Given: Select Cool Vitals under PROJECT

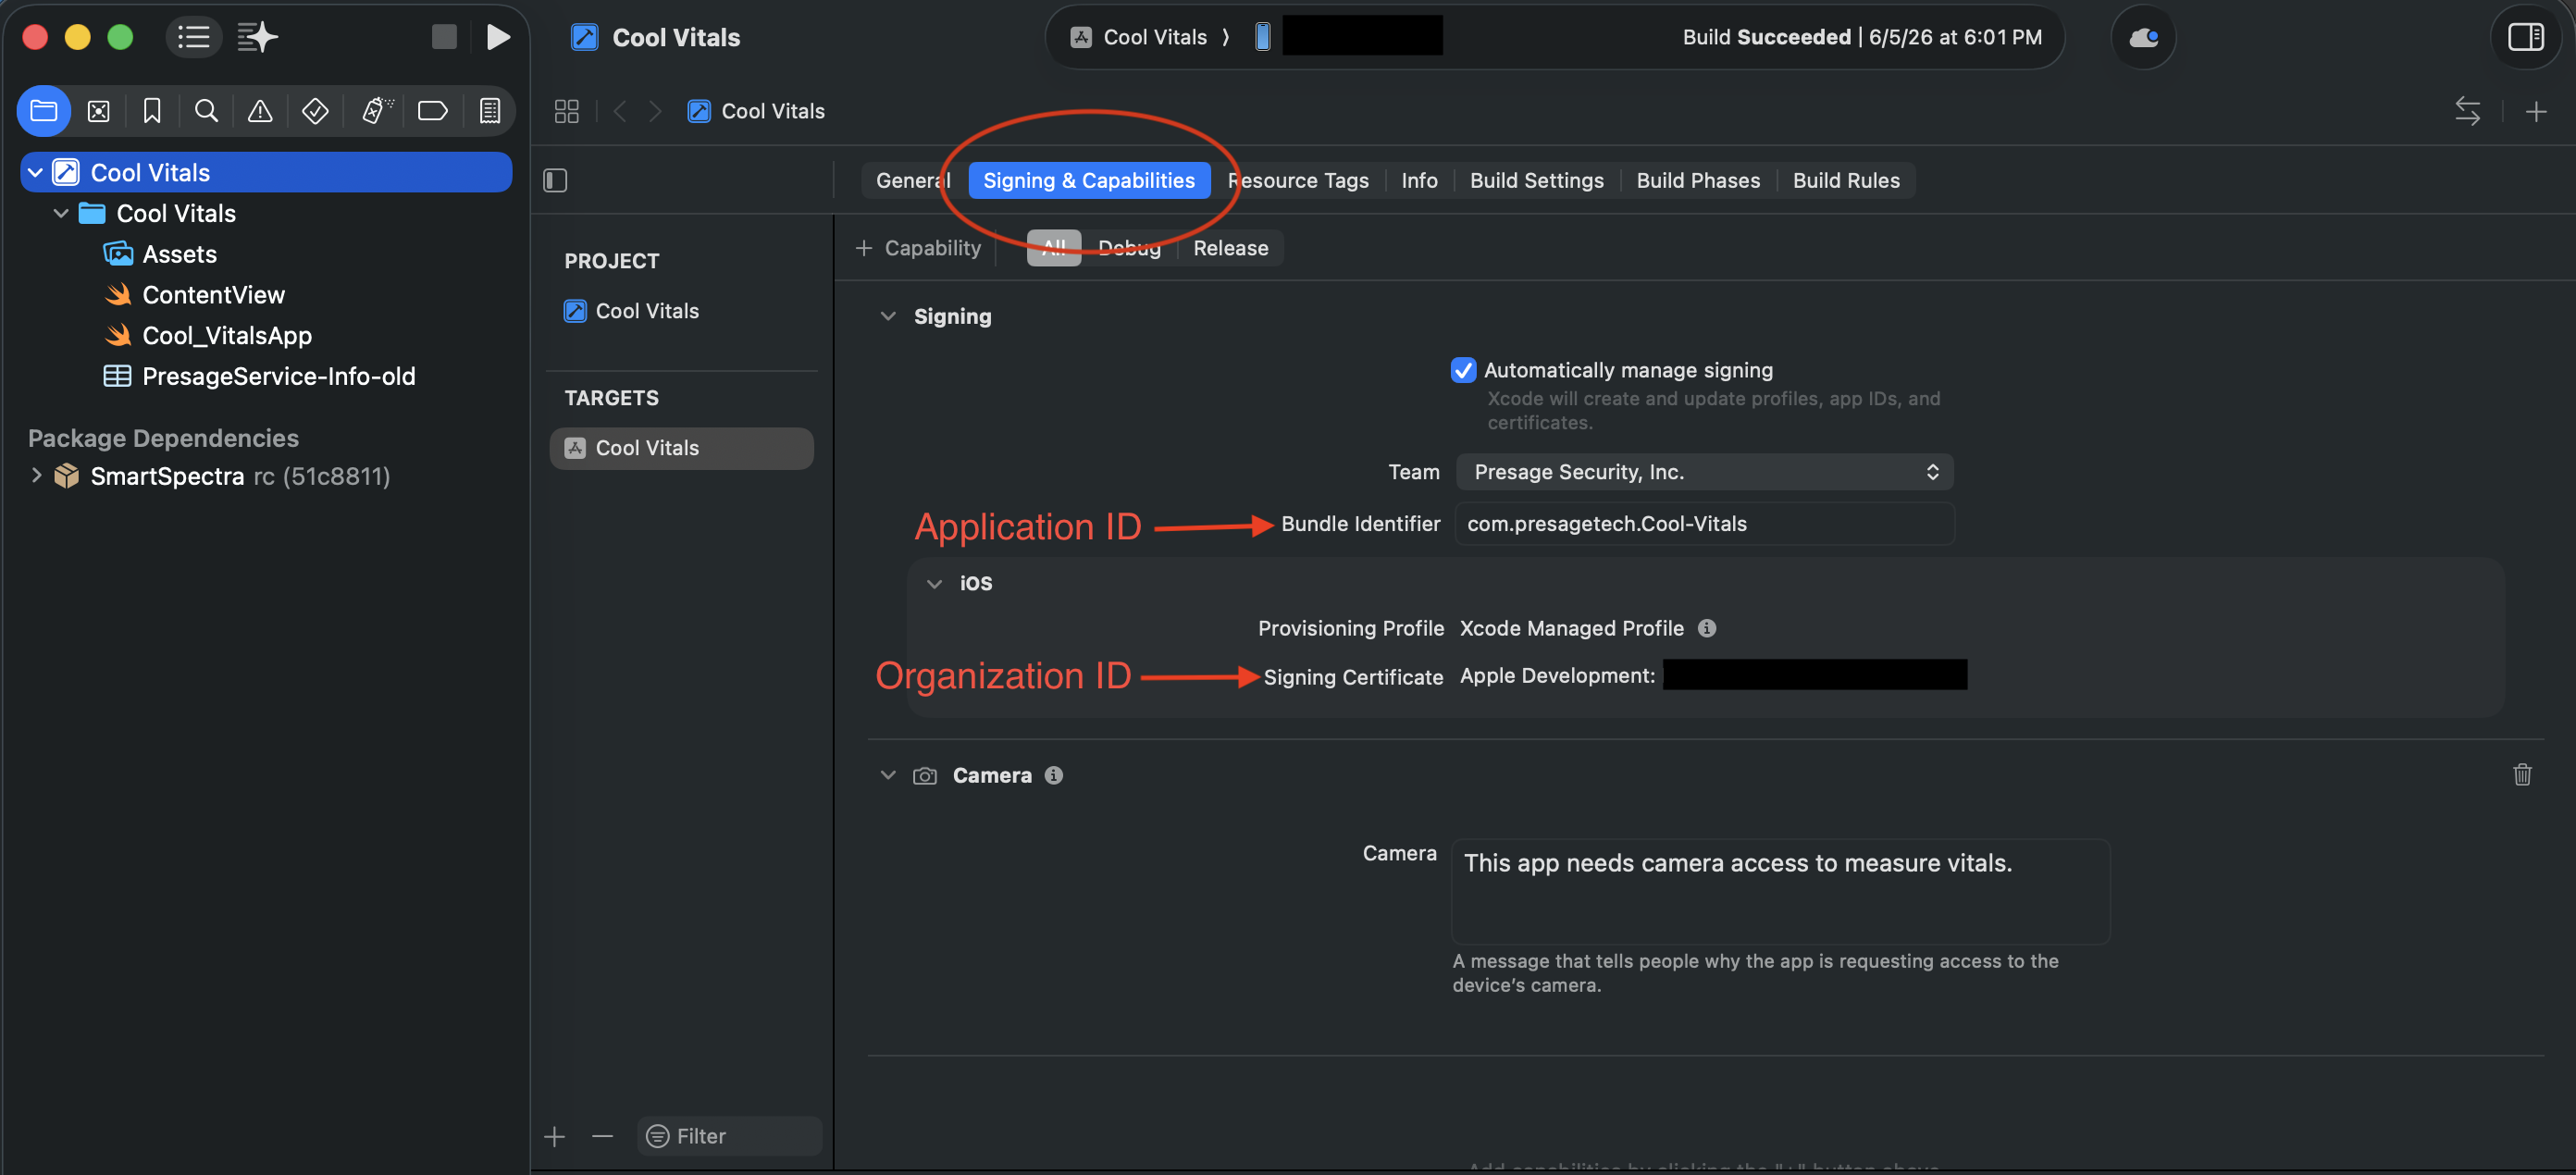Looking at the screenshot, I should (x=631, y=311).
